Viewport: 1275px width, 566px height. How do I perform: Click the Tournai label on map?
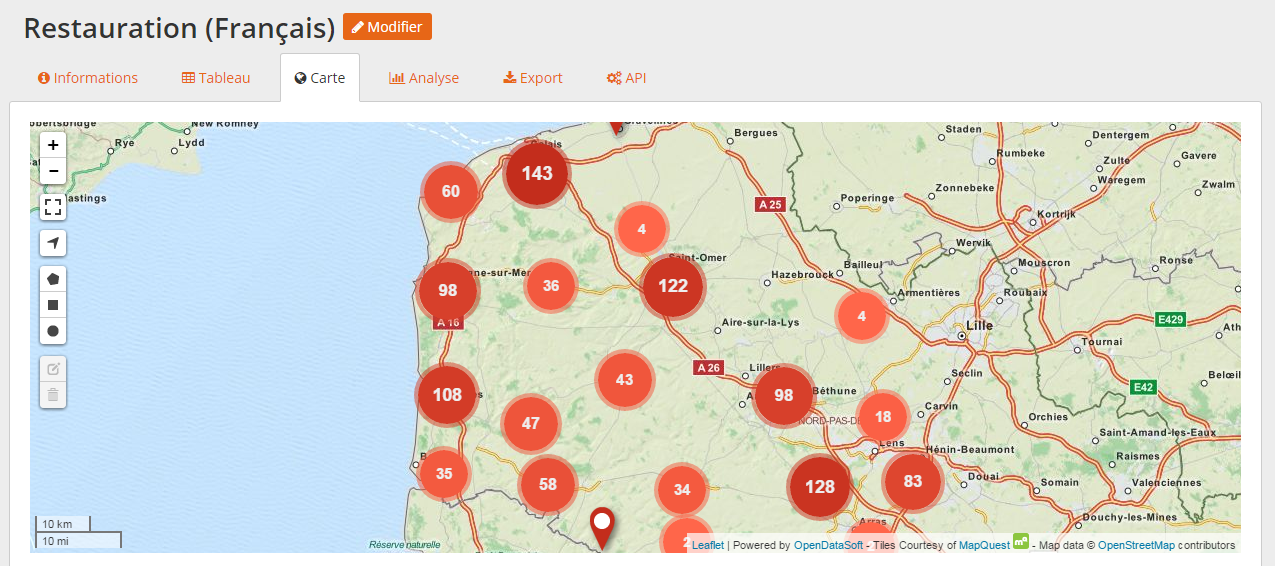pyautogui.click(x=1103, y=341)
